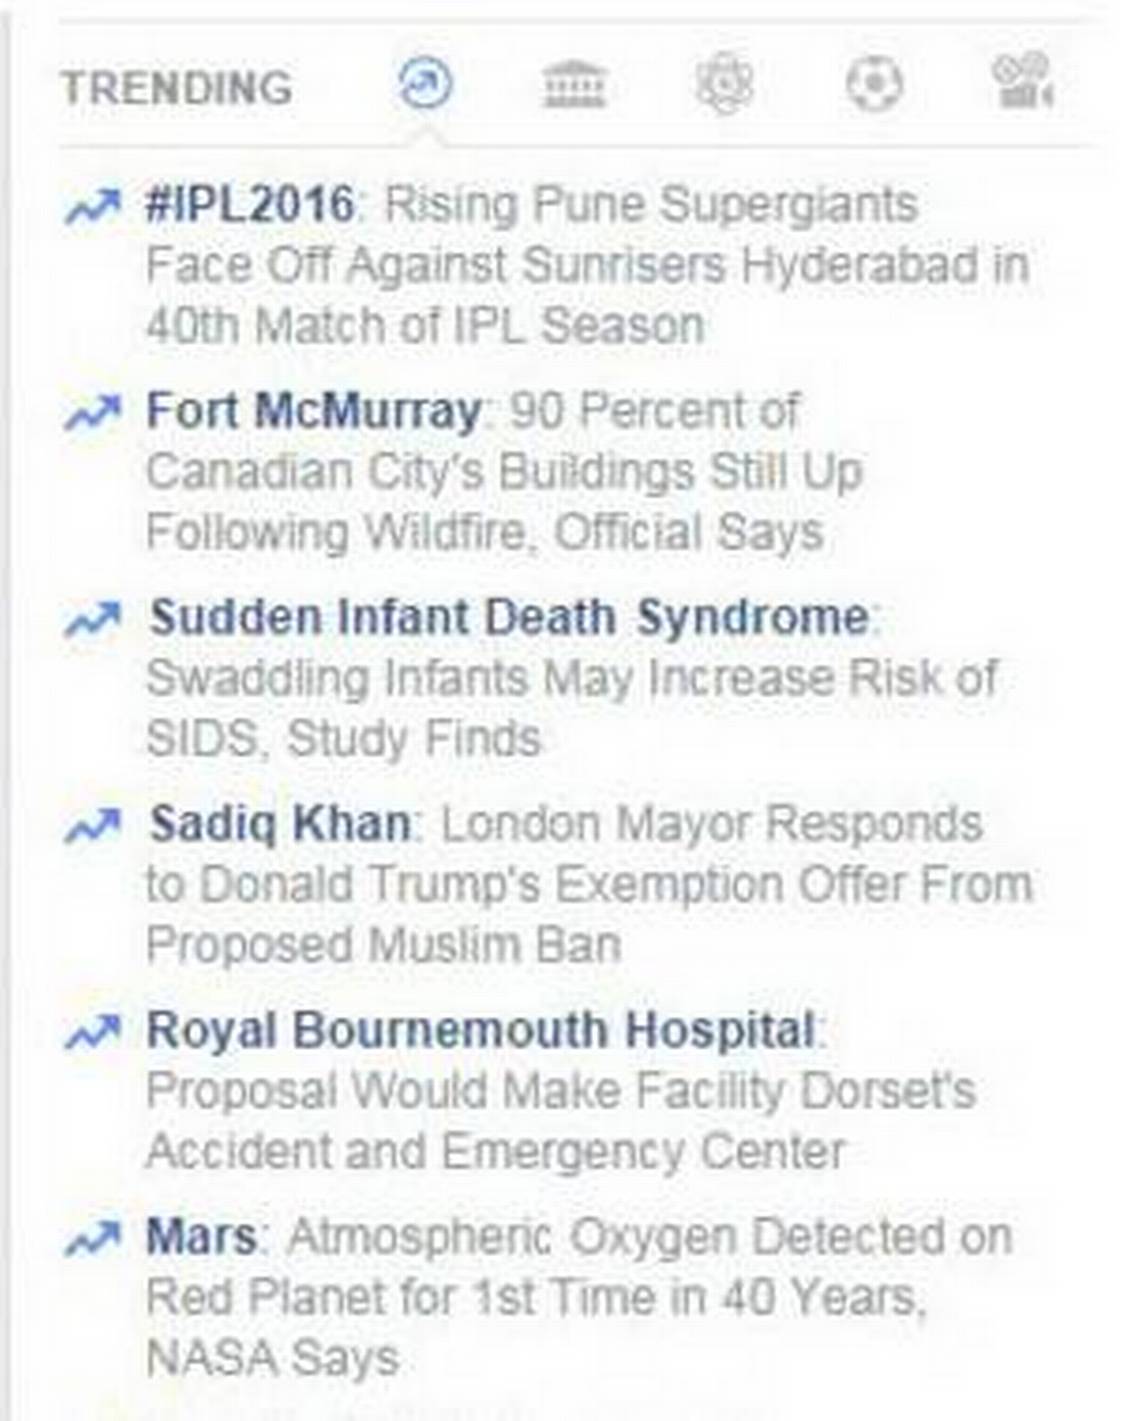This screenshot has height=1421, width=1140.
Task: Open the Sadiq Khan trending topic
Action: click(x=280, y=824)
